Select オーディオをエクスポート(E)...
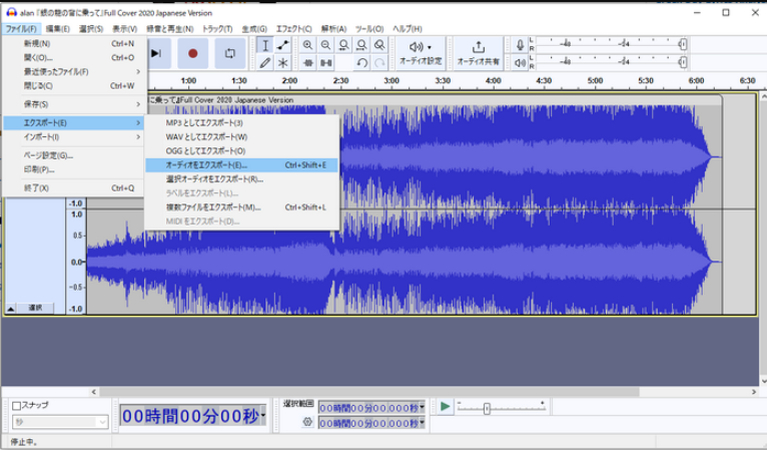767x450 pixels. tap(242, 165)
